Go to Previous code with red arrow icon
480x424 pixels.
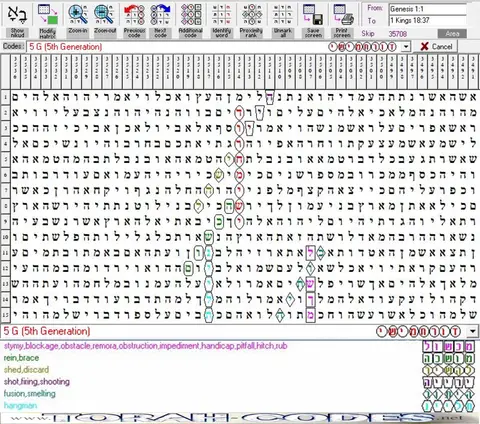[x=134, y=14]
